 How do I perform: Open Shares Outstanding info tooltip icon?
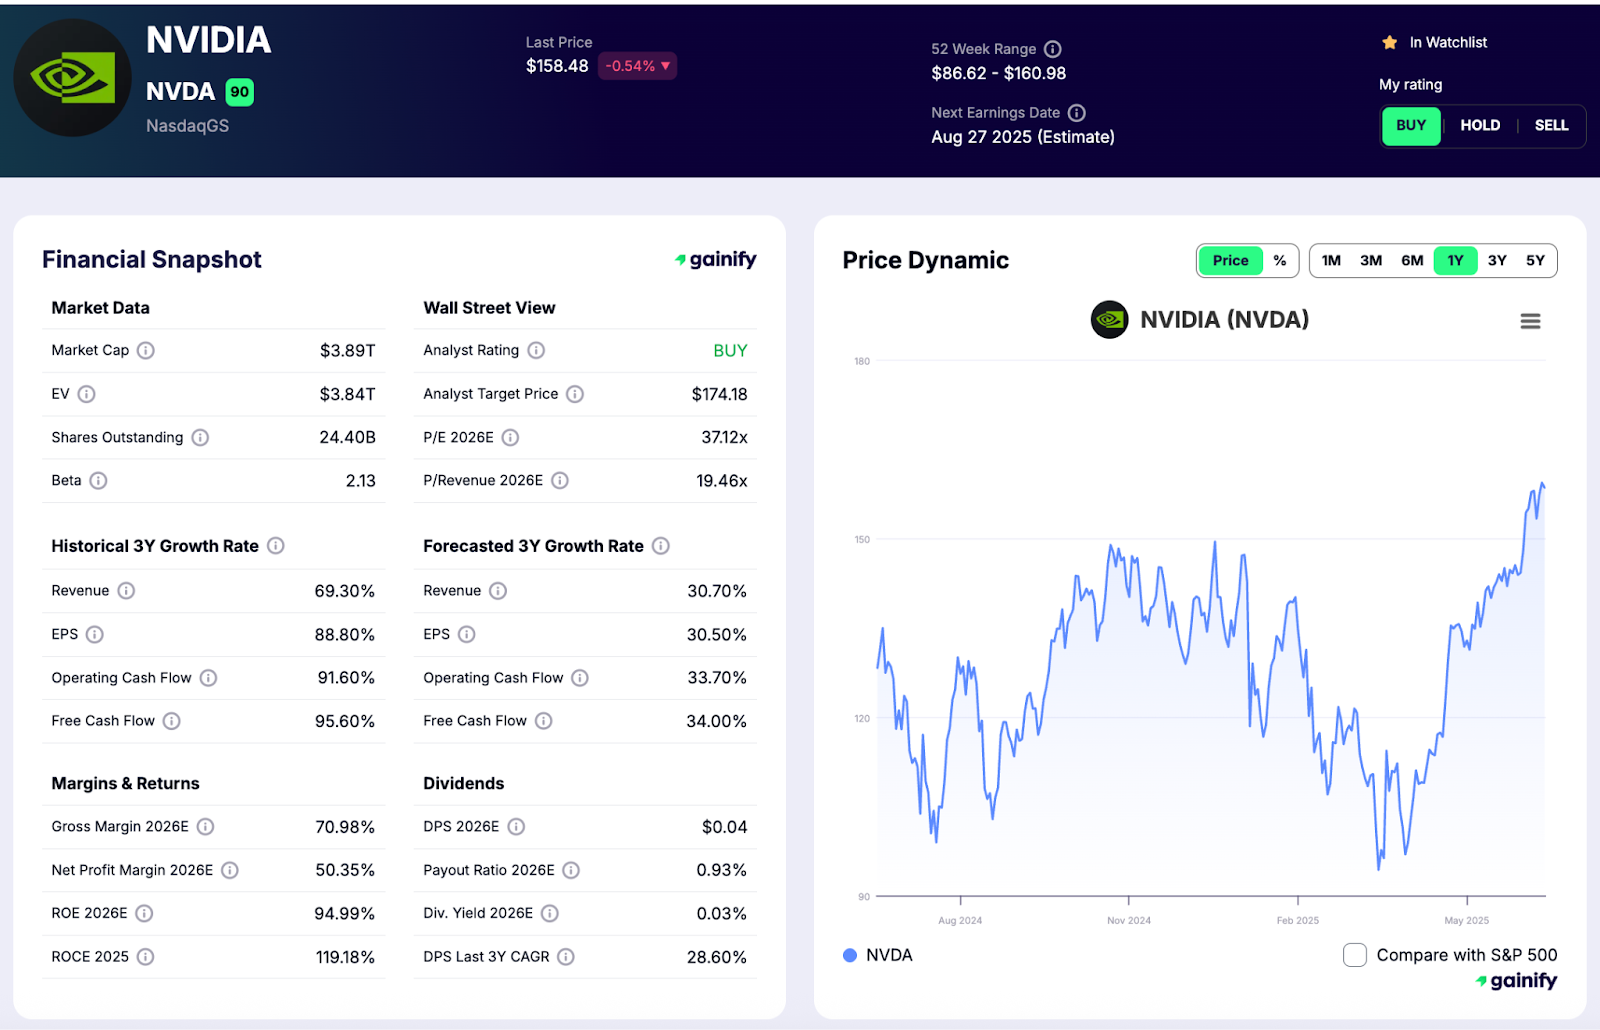pos(200,437)
